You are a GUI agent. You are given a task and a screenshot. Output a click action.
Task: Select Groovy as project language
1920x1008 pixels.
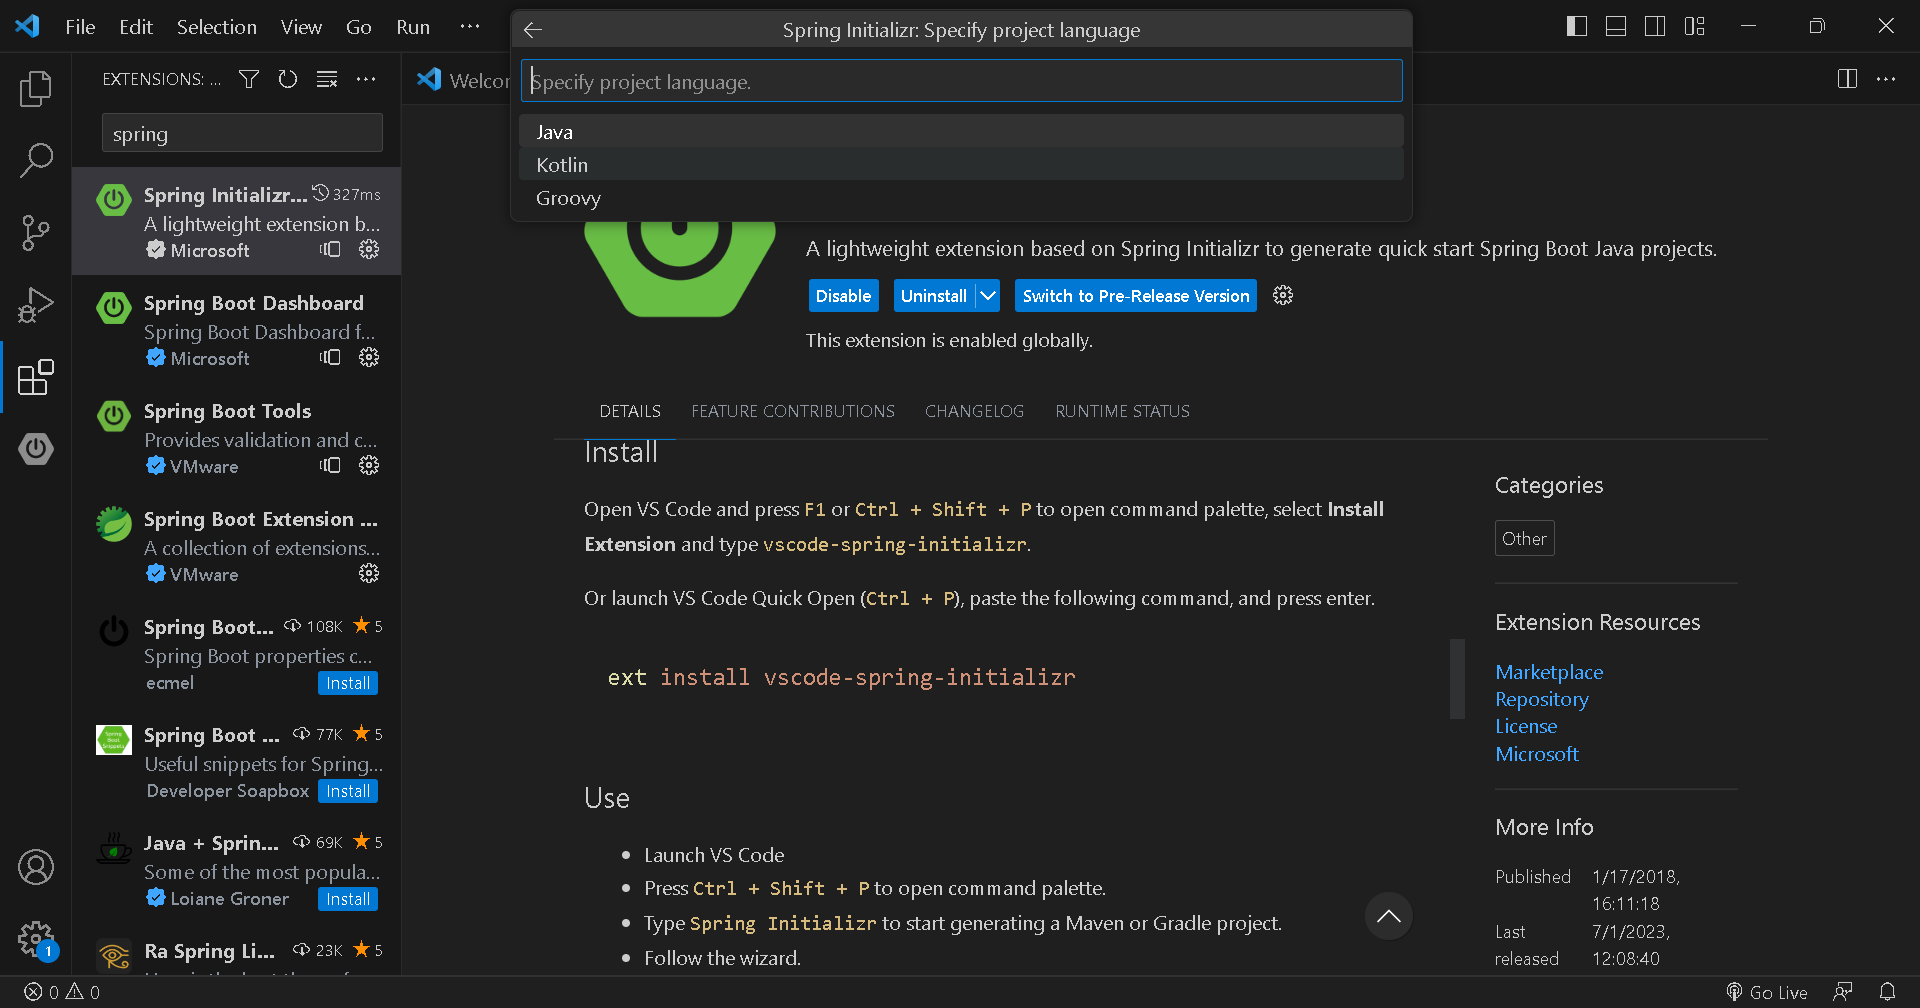tap(961, 197)
